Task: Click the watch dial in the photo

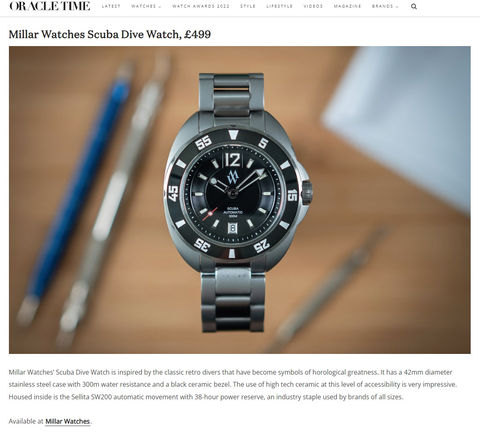Action: [232, 192]
